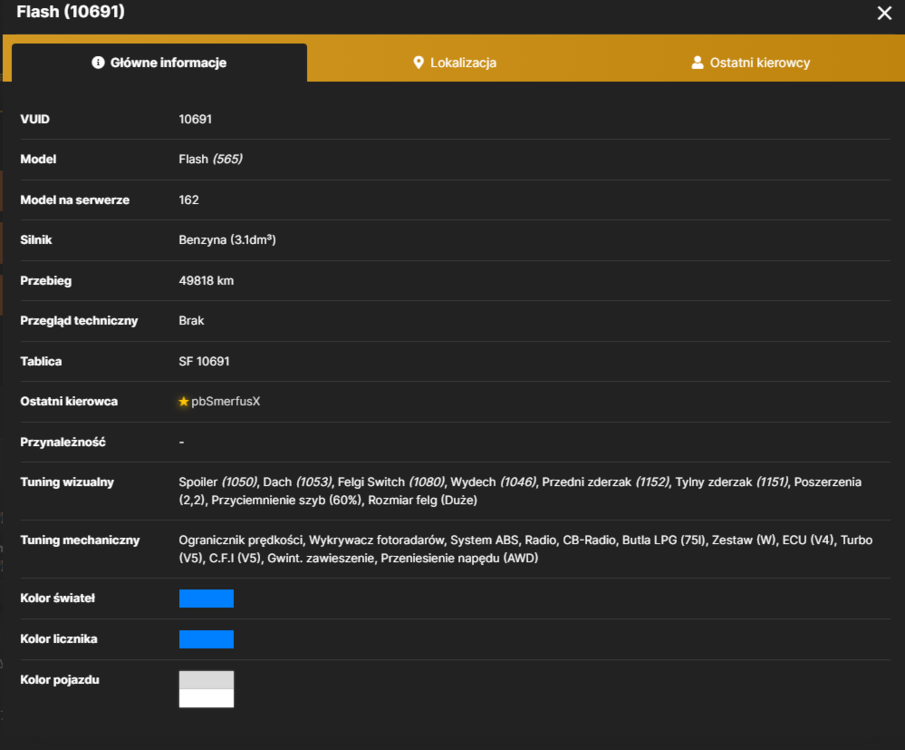Click the plate value SF 10691

204,361
